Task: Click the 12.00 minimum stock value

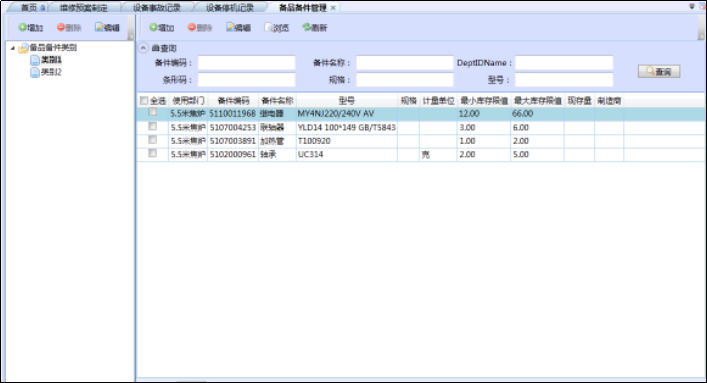Action: 469,114
